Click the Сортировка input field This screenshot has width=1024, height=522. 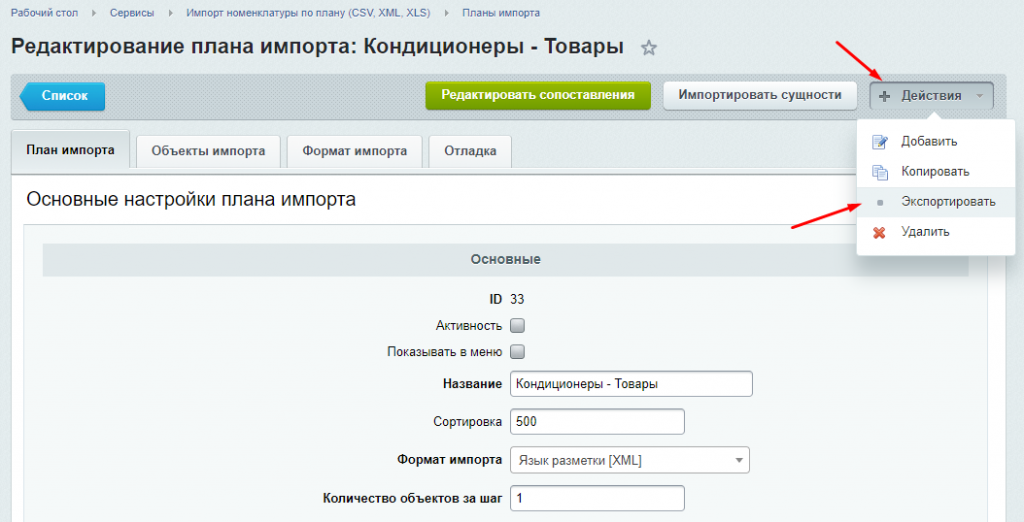click(597, 421)
